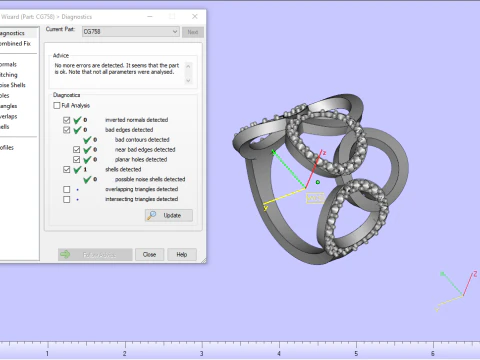Image resolution: width=480 pixels, height=360 pixels.
Task: Enable intersecting triangles detected checkbox
Action: tap(67, 199)
